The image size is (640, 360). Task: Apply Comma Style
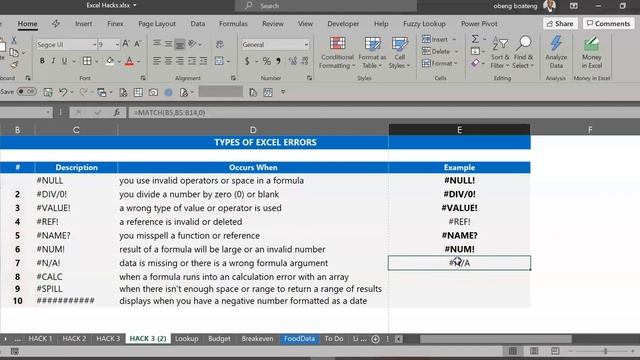tap(278, 61)
